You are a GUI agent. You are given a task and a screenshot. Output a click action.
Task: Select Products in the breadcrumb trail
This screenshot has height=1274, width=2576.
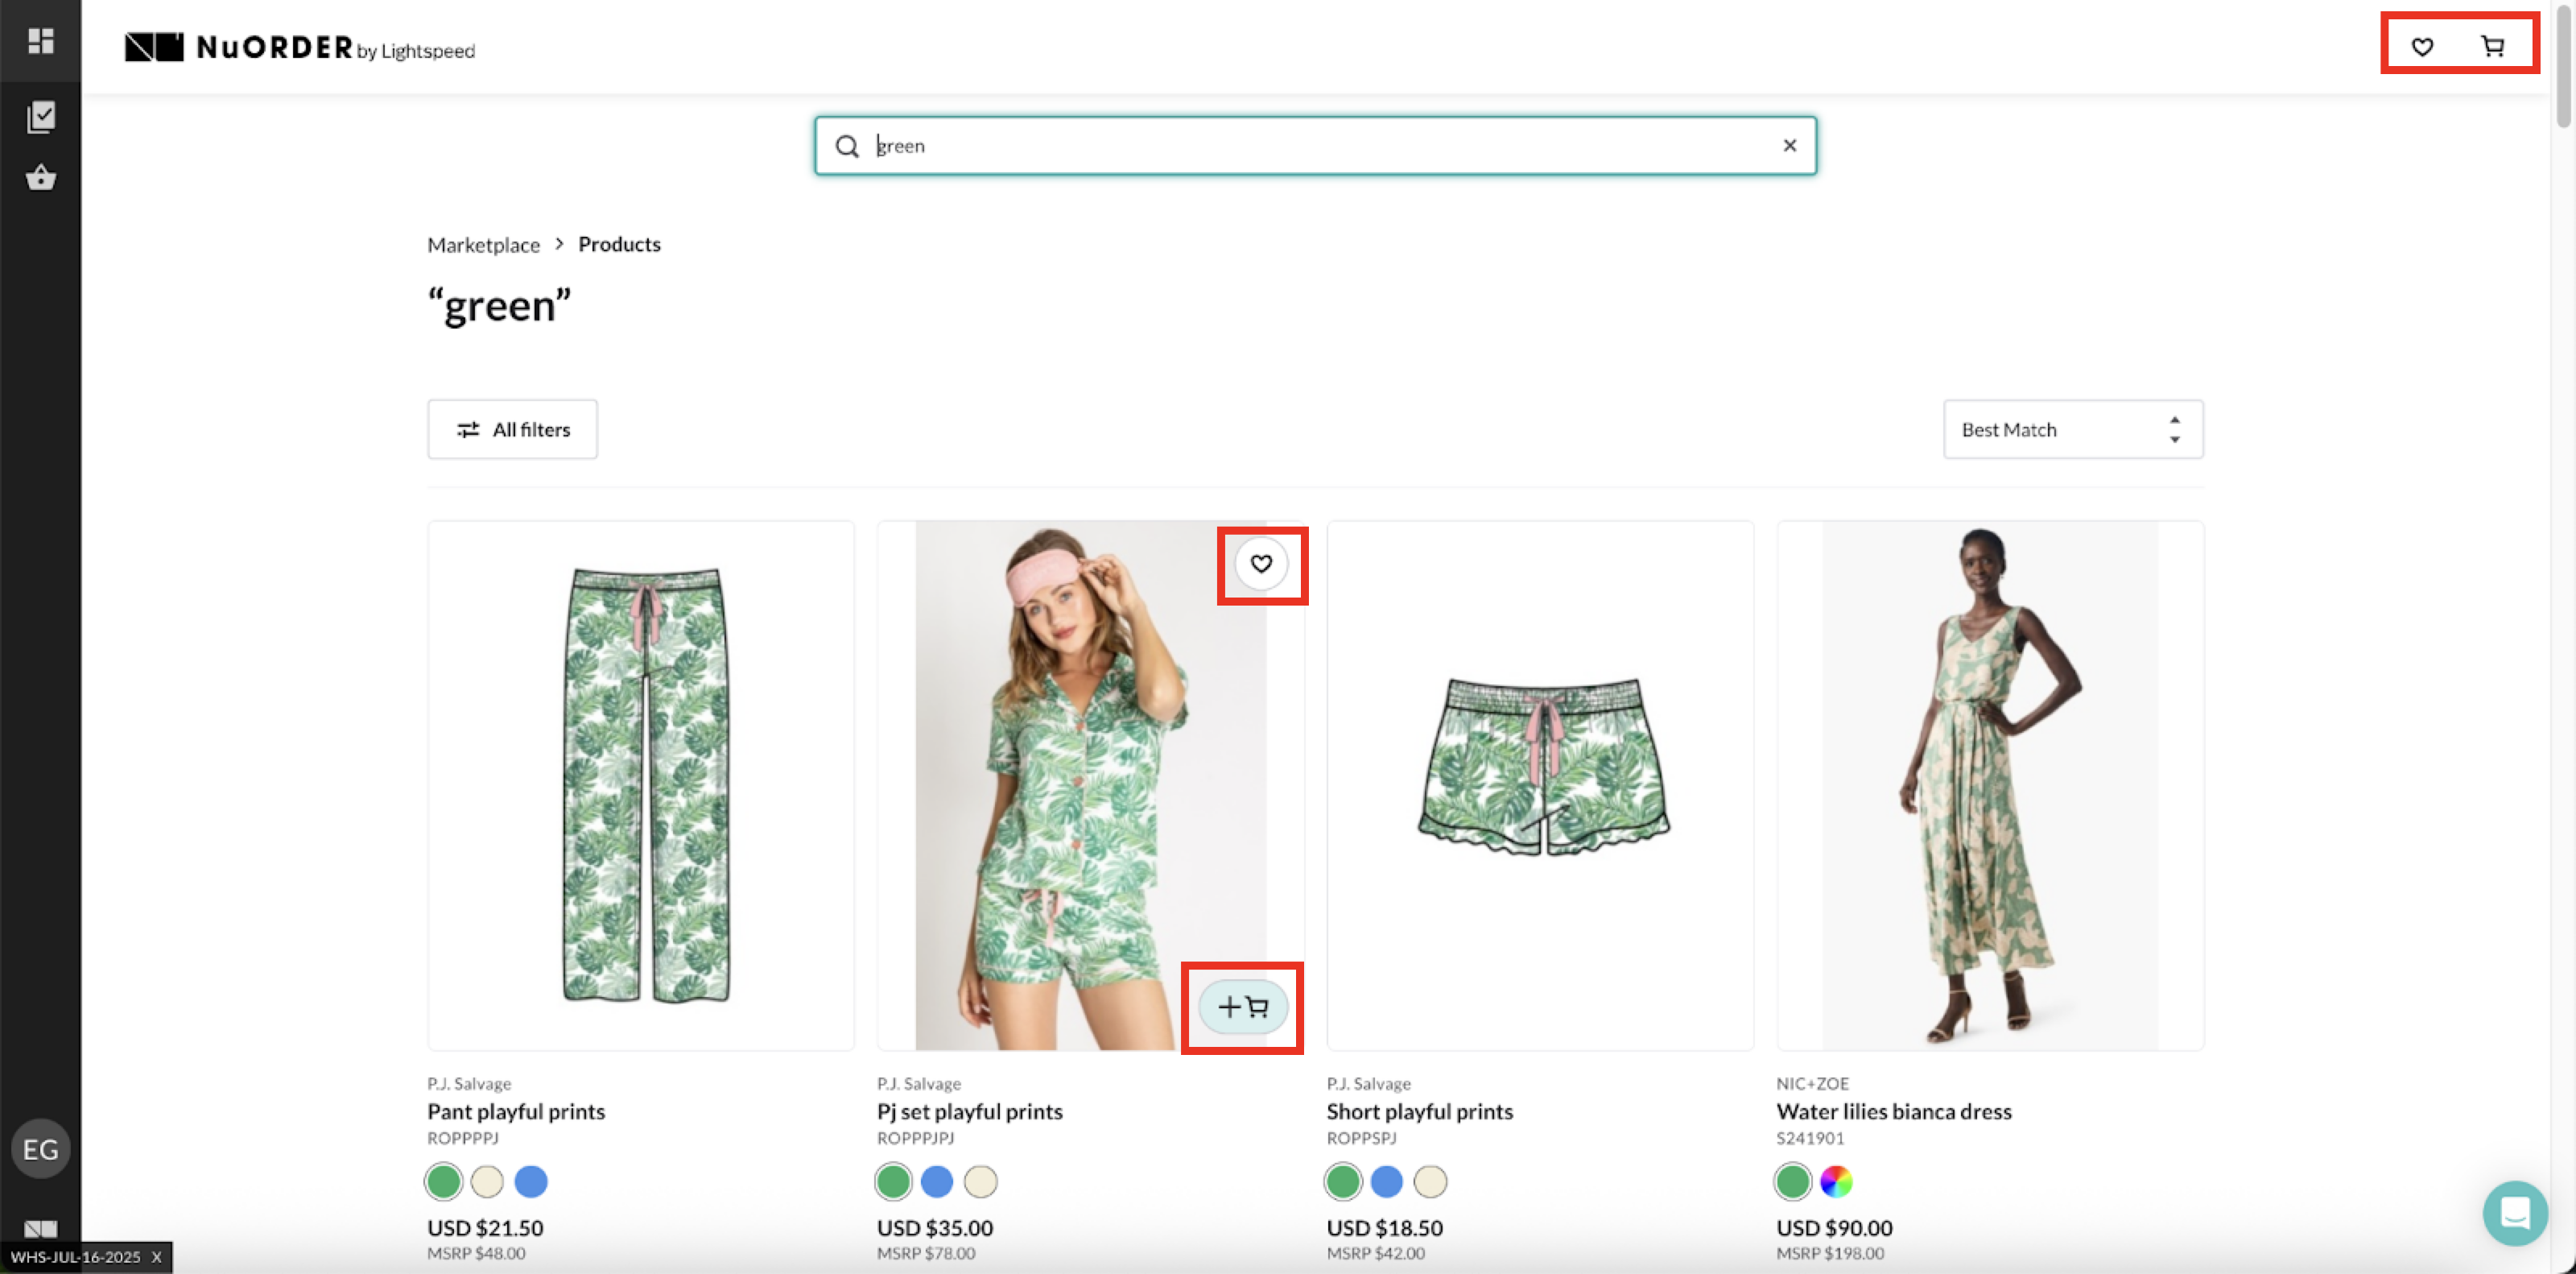pos(619,244)
